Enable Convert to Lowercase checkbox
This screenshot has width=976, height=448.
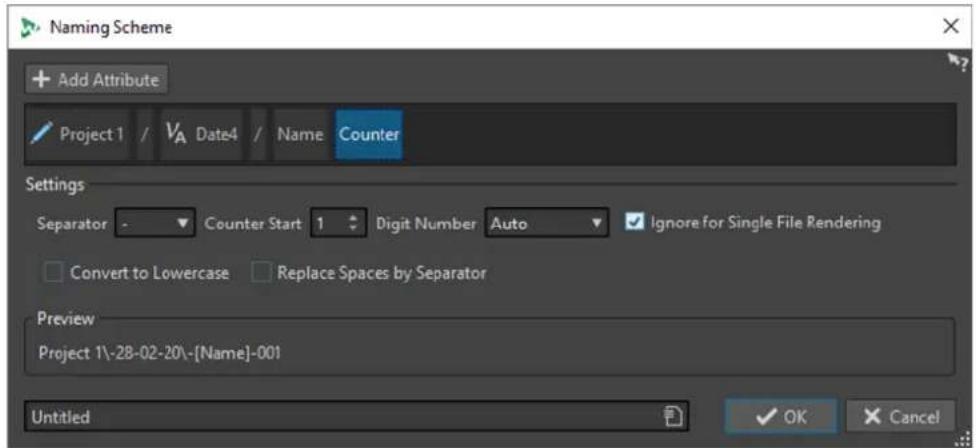[x=54, y=273]
